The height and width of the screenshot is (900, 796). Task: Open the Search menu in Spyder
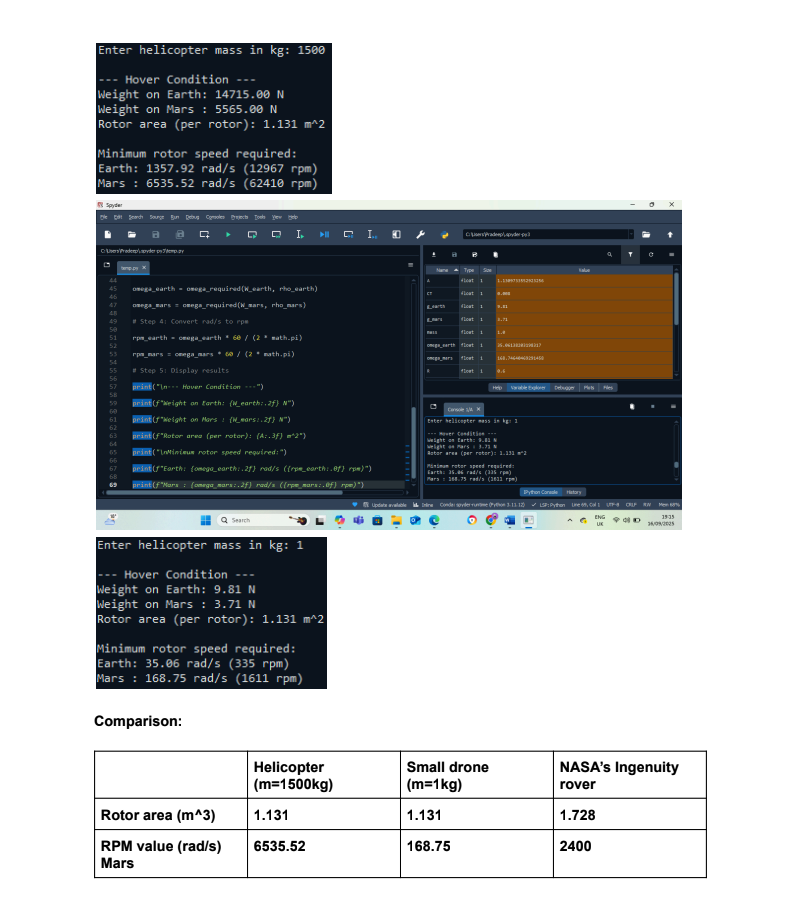point(135,217)
